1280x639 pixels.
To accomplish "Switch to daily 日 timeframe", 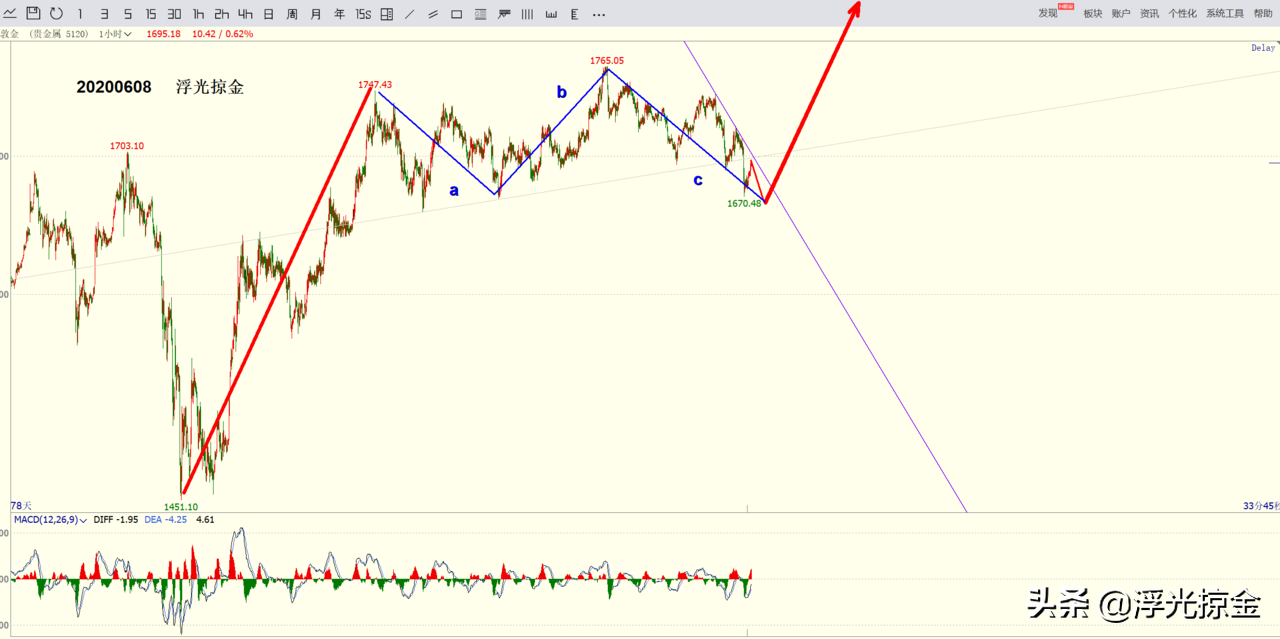I will 268,14.
